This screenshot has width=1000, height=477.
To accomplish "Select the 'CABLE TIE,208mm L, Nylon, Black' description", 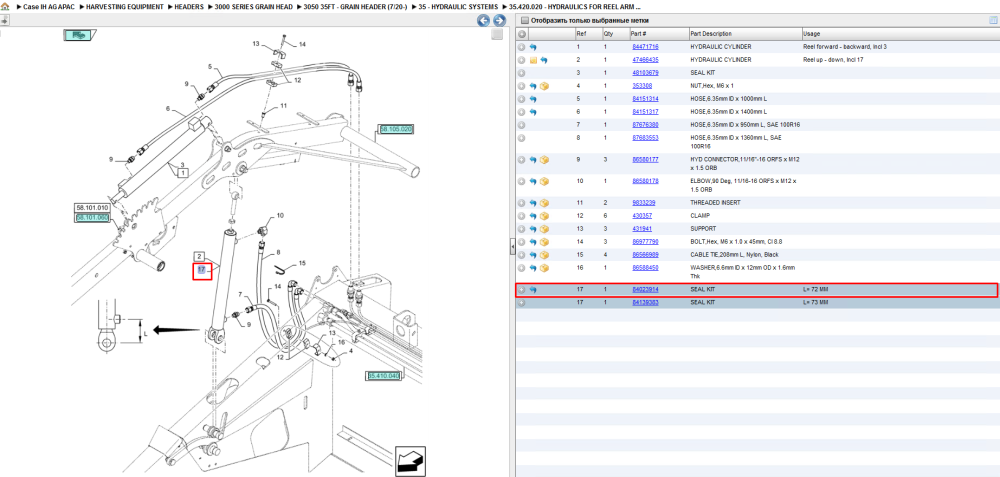I will click(734, 255).
